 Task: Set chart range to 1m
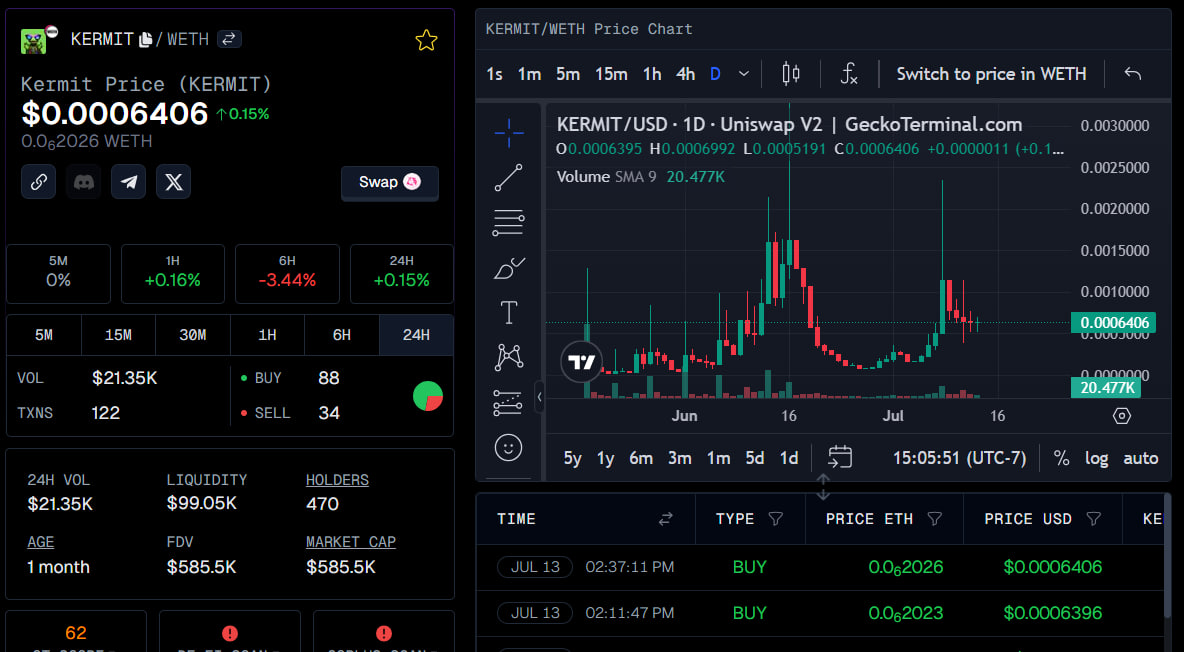[718, 458]
